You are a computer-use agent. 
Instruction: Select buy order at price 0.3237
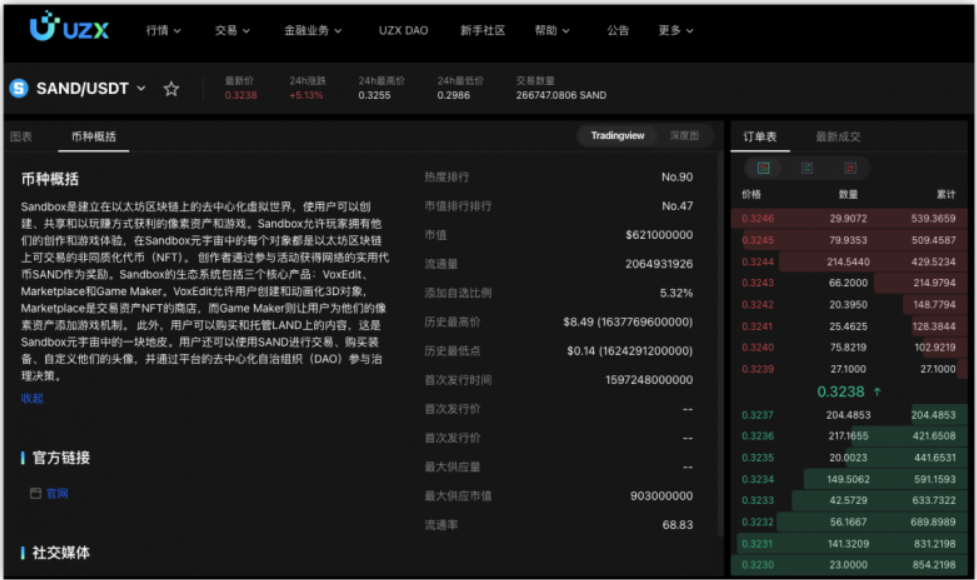849,415
